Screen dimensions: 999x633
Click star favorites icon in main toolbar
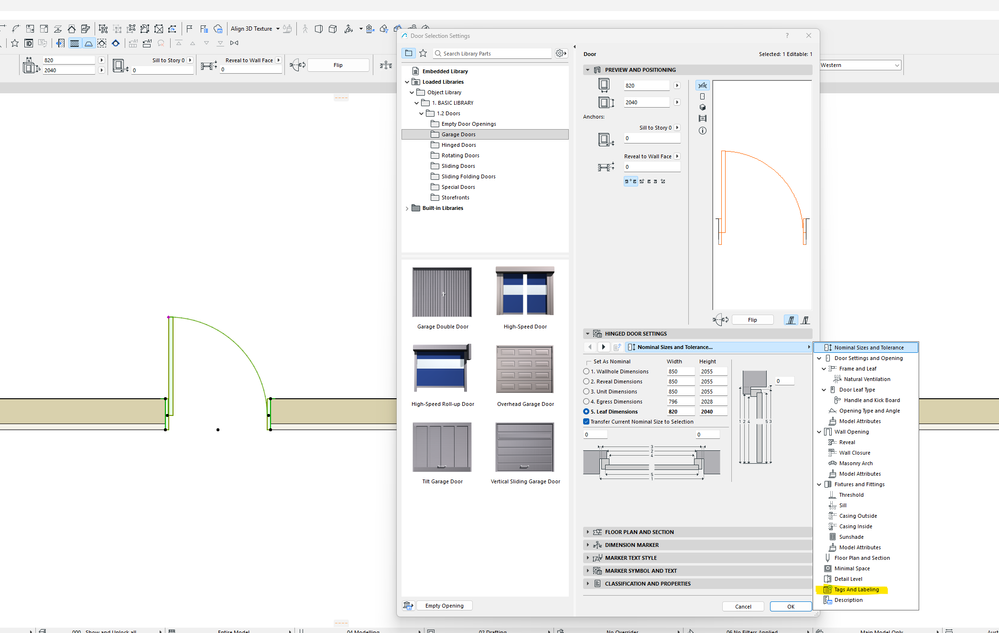(15, 43)
